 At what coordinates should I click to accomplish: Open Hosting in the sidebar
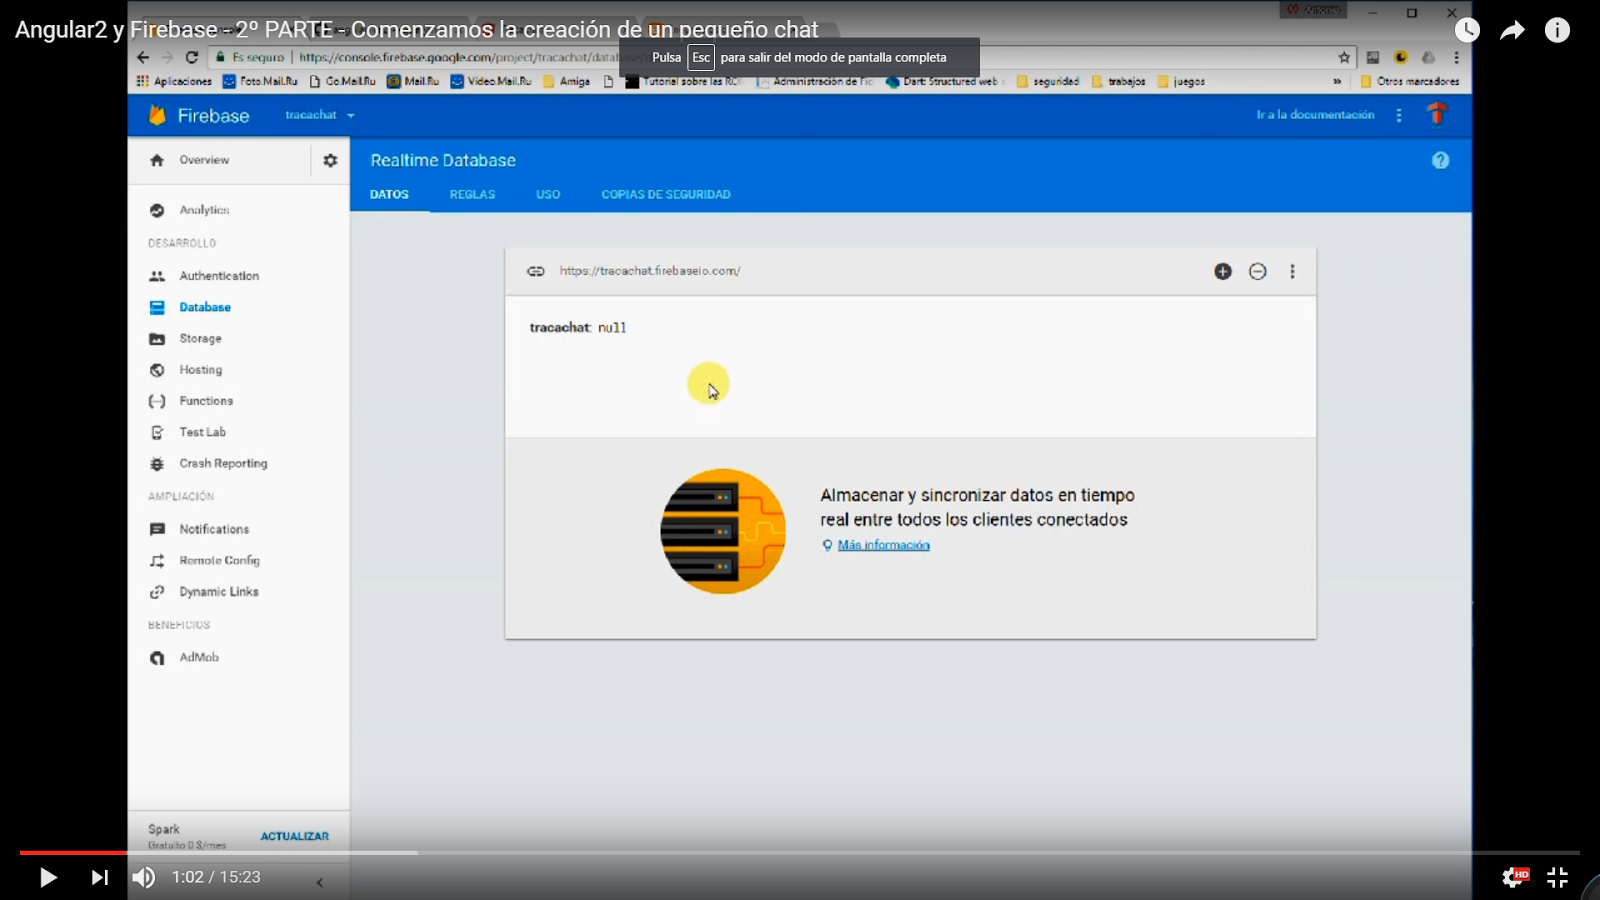199,369
